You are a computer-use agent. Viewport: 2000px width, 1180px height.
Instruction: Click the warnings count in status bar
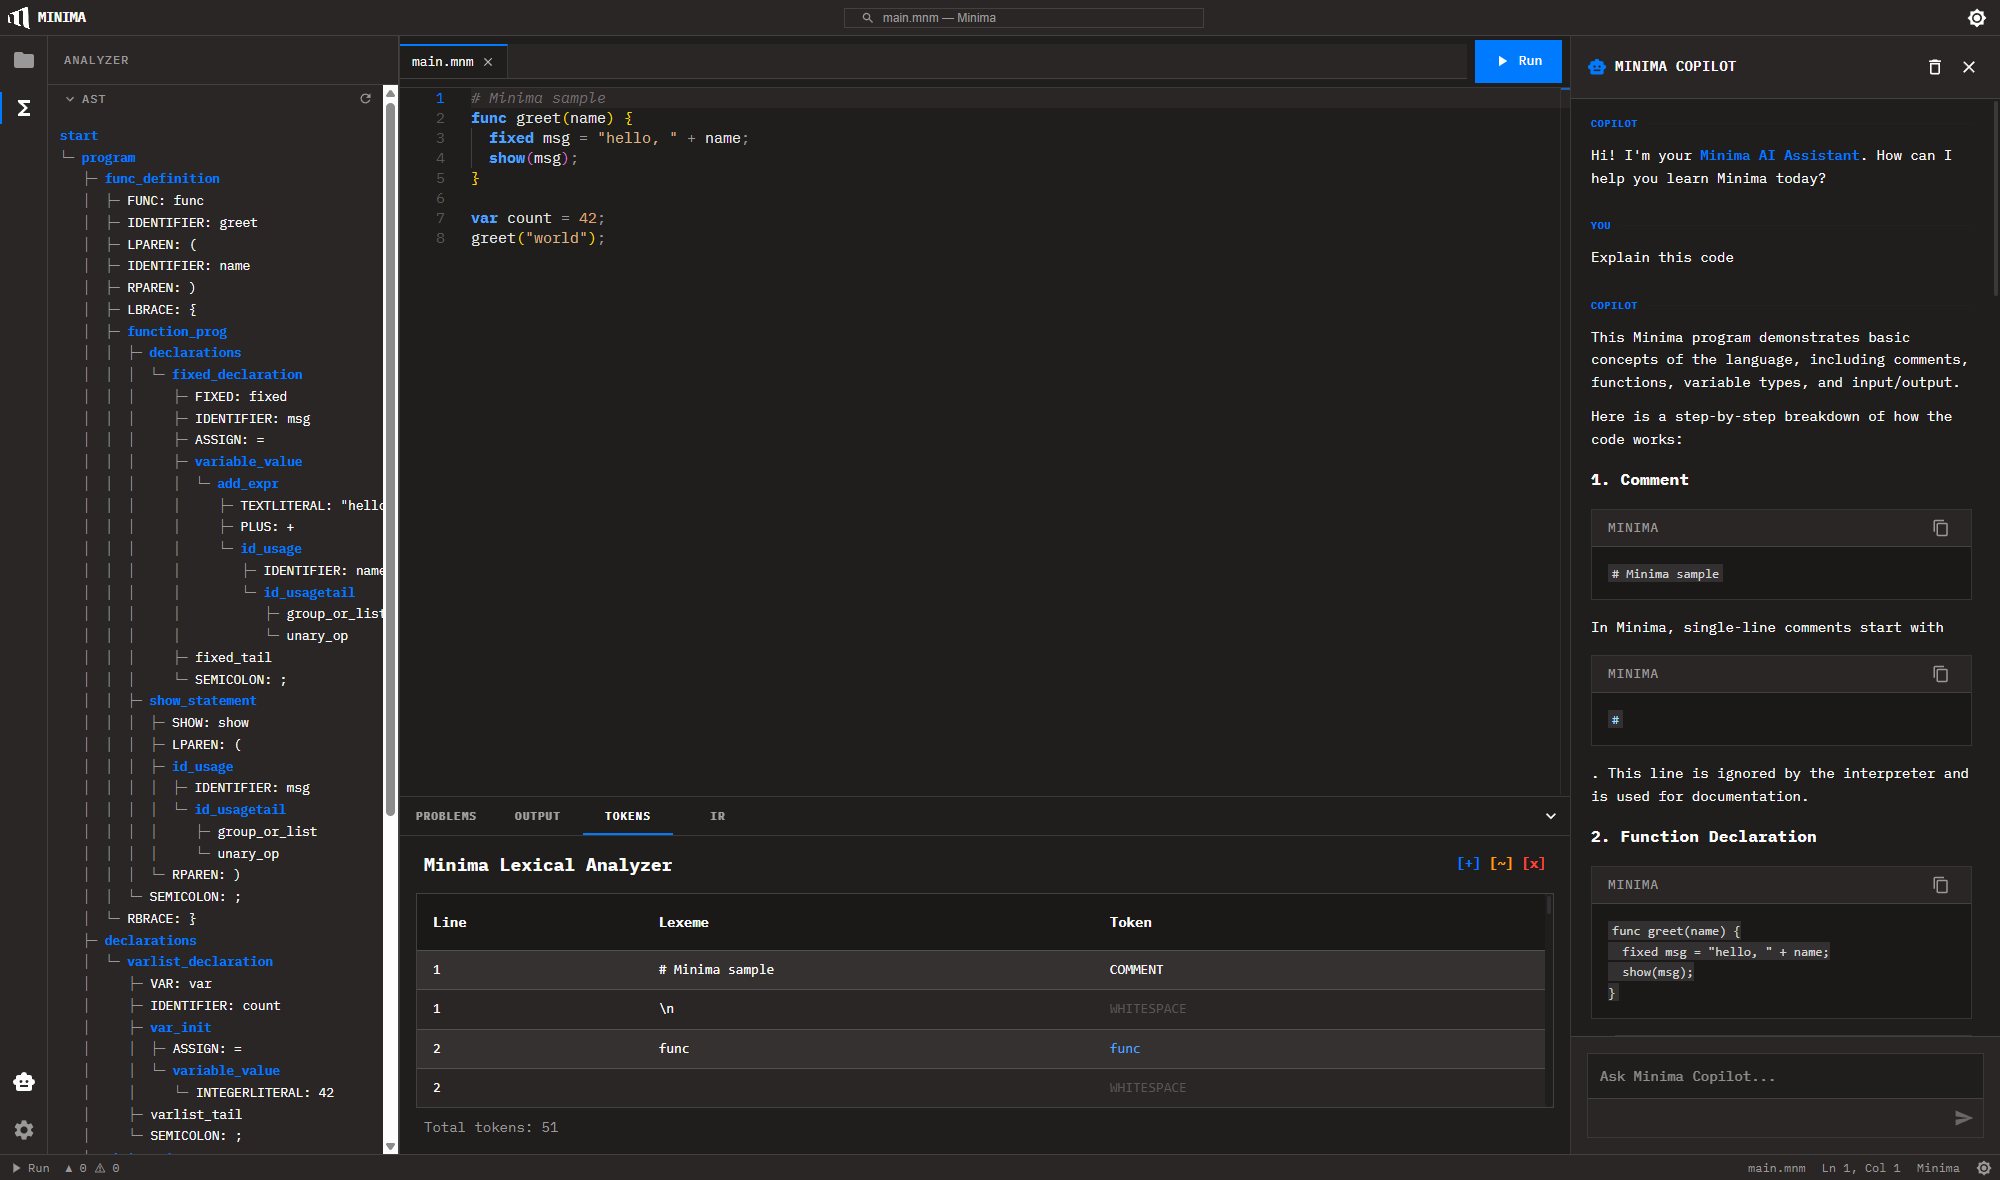[108, 1168]
